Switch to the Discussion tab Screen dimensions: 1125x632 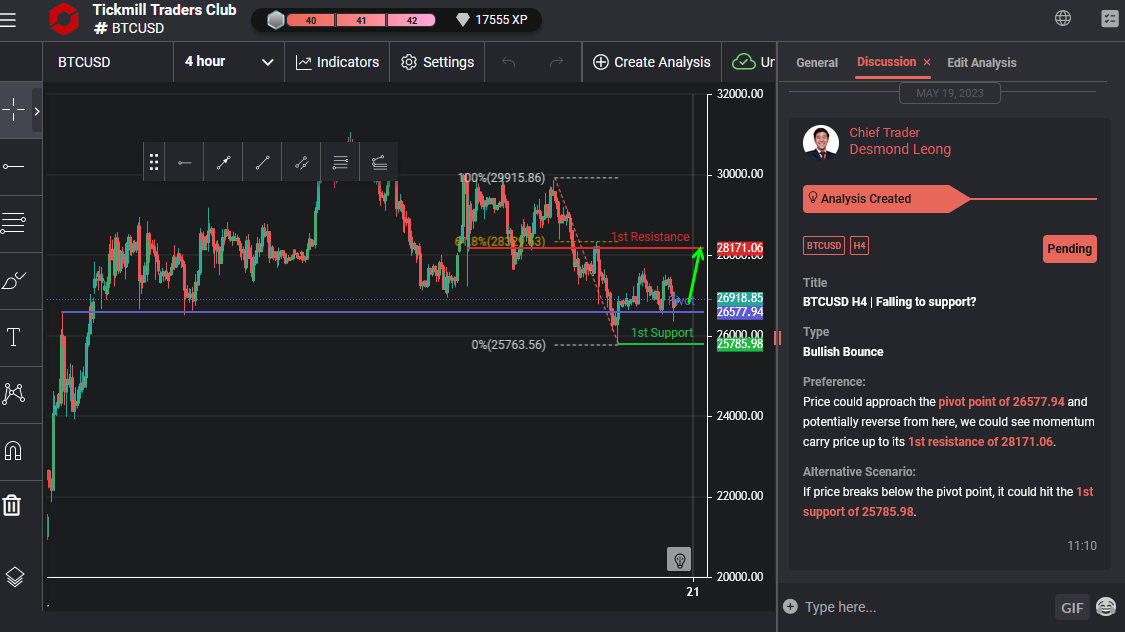[x=886, y=62]
